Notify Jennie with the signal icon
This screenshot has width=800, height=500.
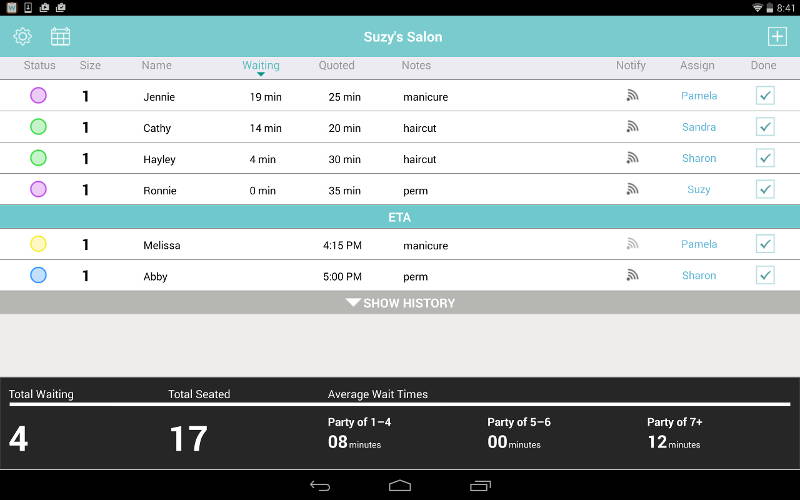[632, 95]
